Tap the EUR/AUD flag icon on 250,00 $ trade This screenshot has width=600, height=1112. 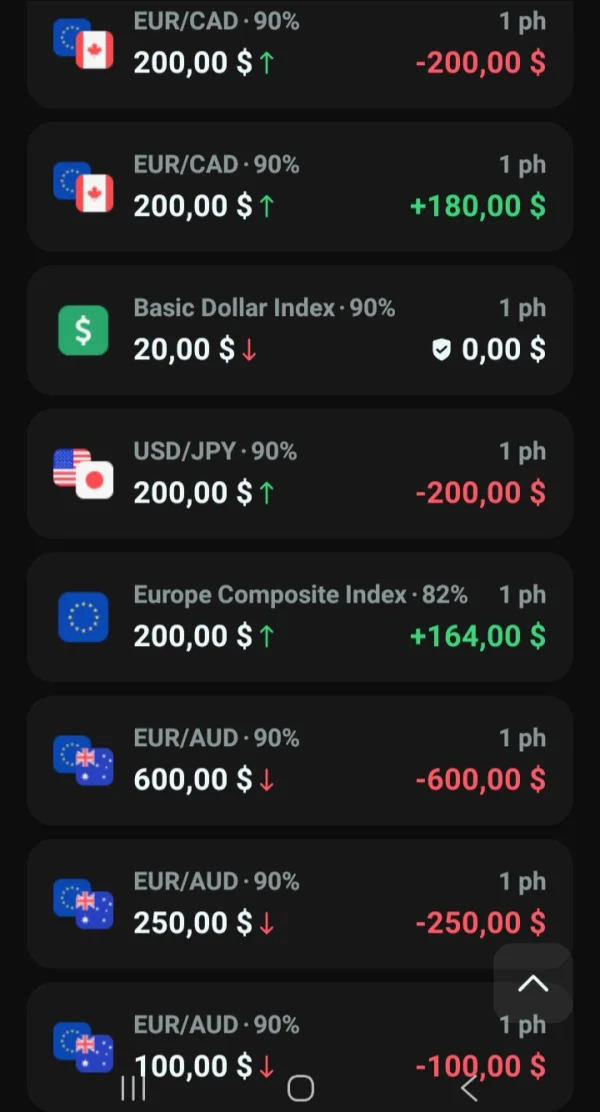[x=83, y=904]
